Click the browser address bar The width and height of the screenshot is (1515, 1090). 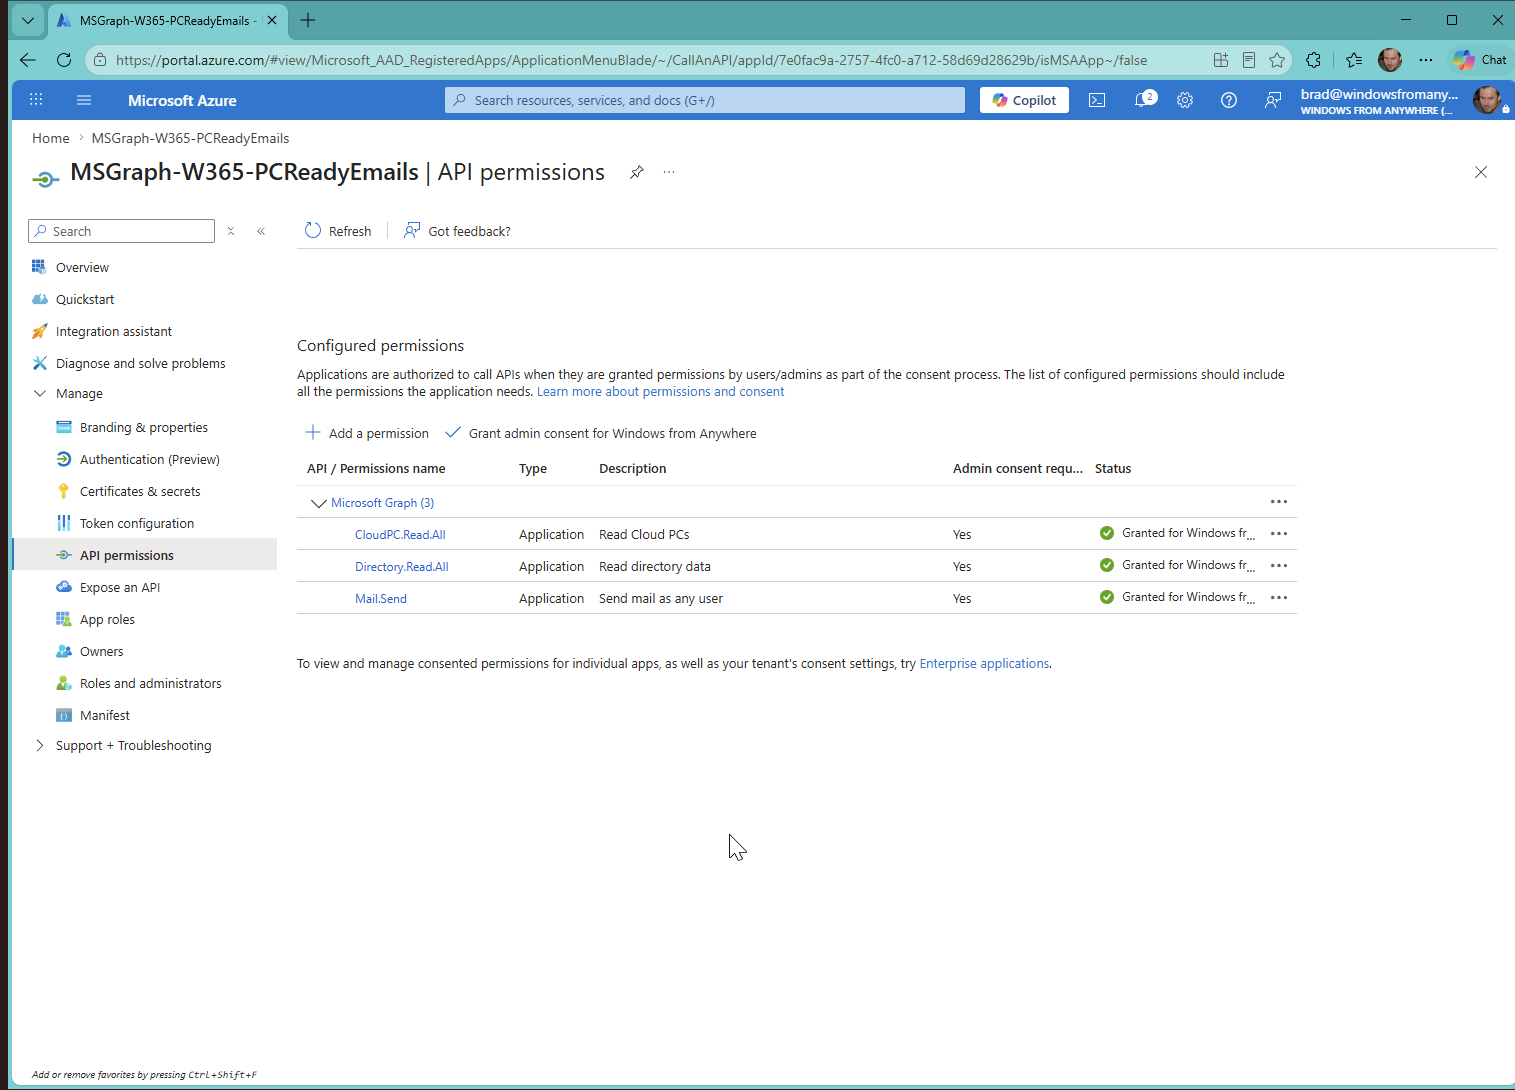(631, 60)
